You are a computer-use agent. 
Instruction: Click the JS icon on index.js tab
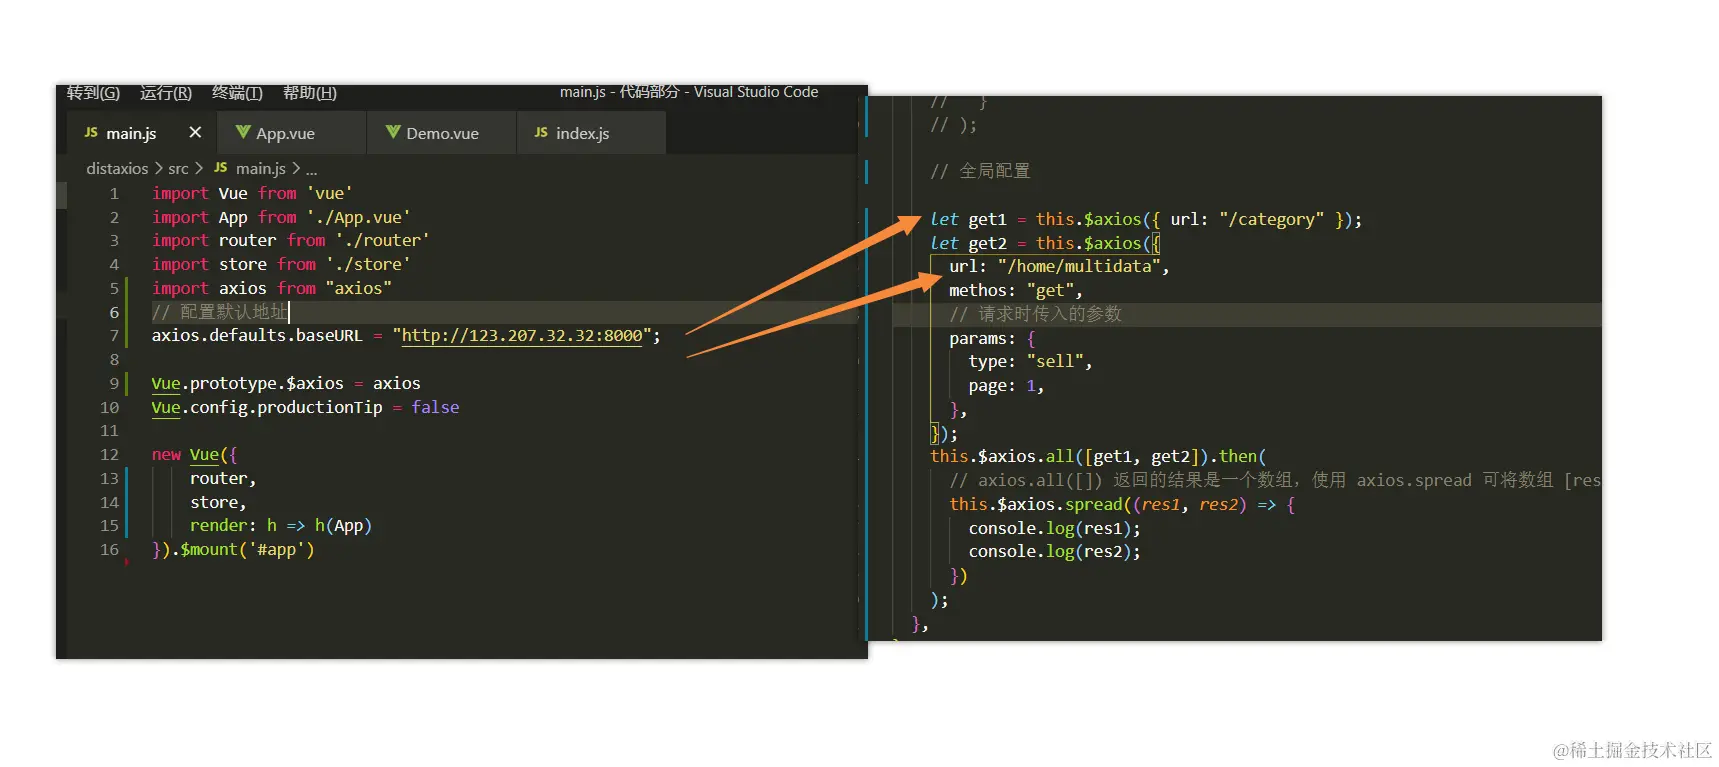(x=541, y=132)
